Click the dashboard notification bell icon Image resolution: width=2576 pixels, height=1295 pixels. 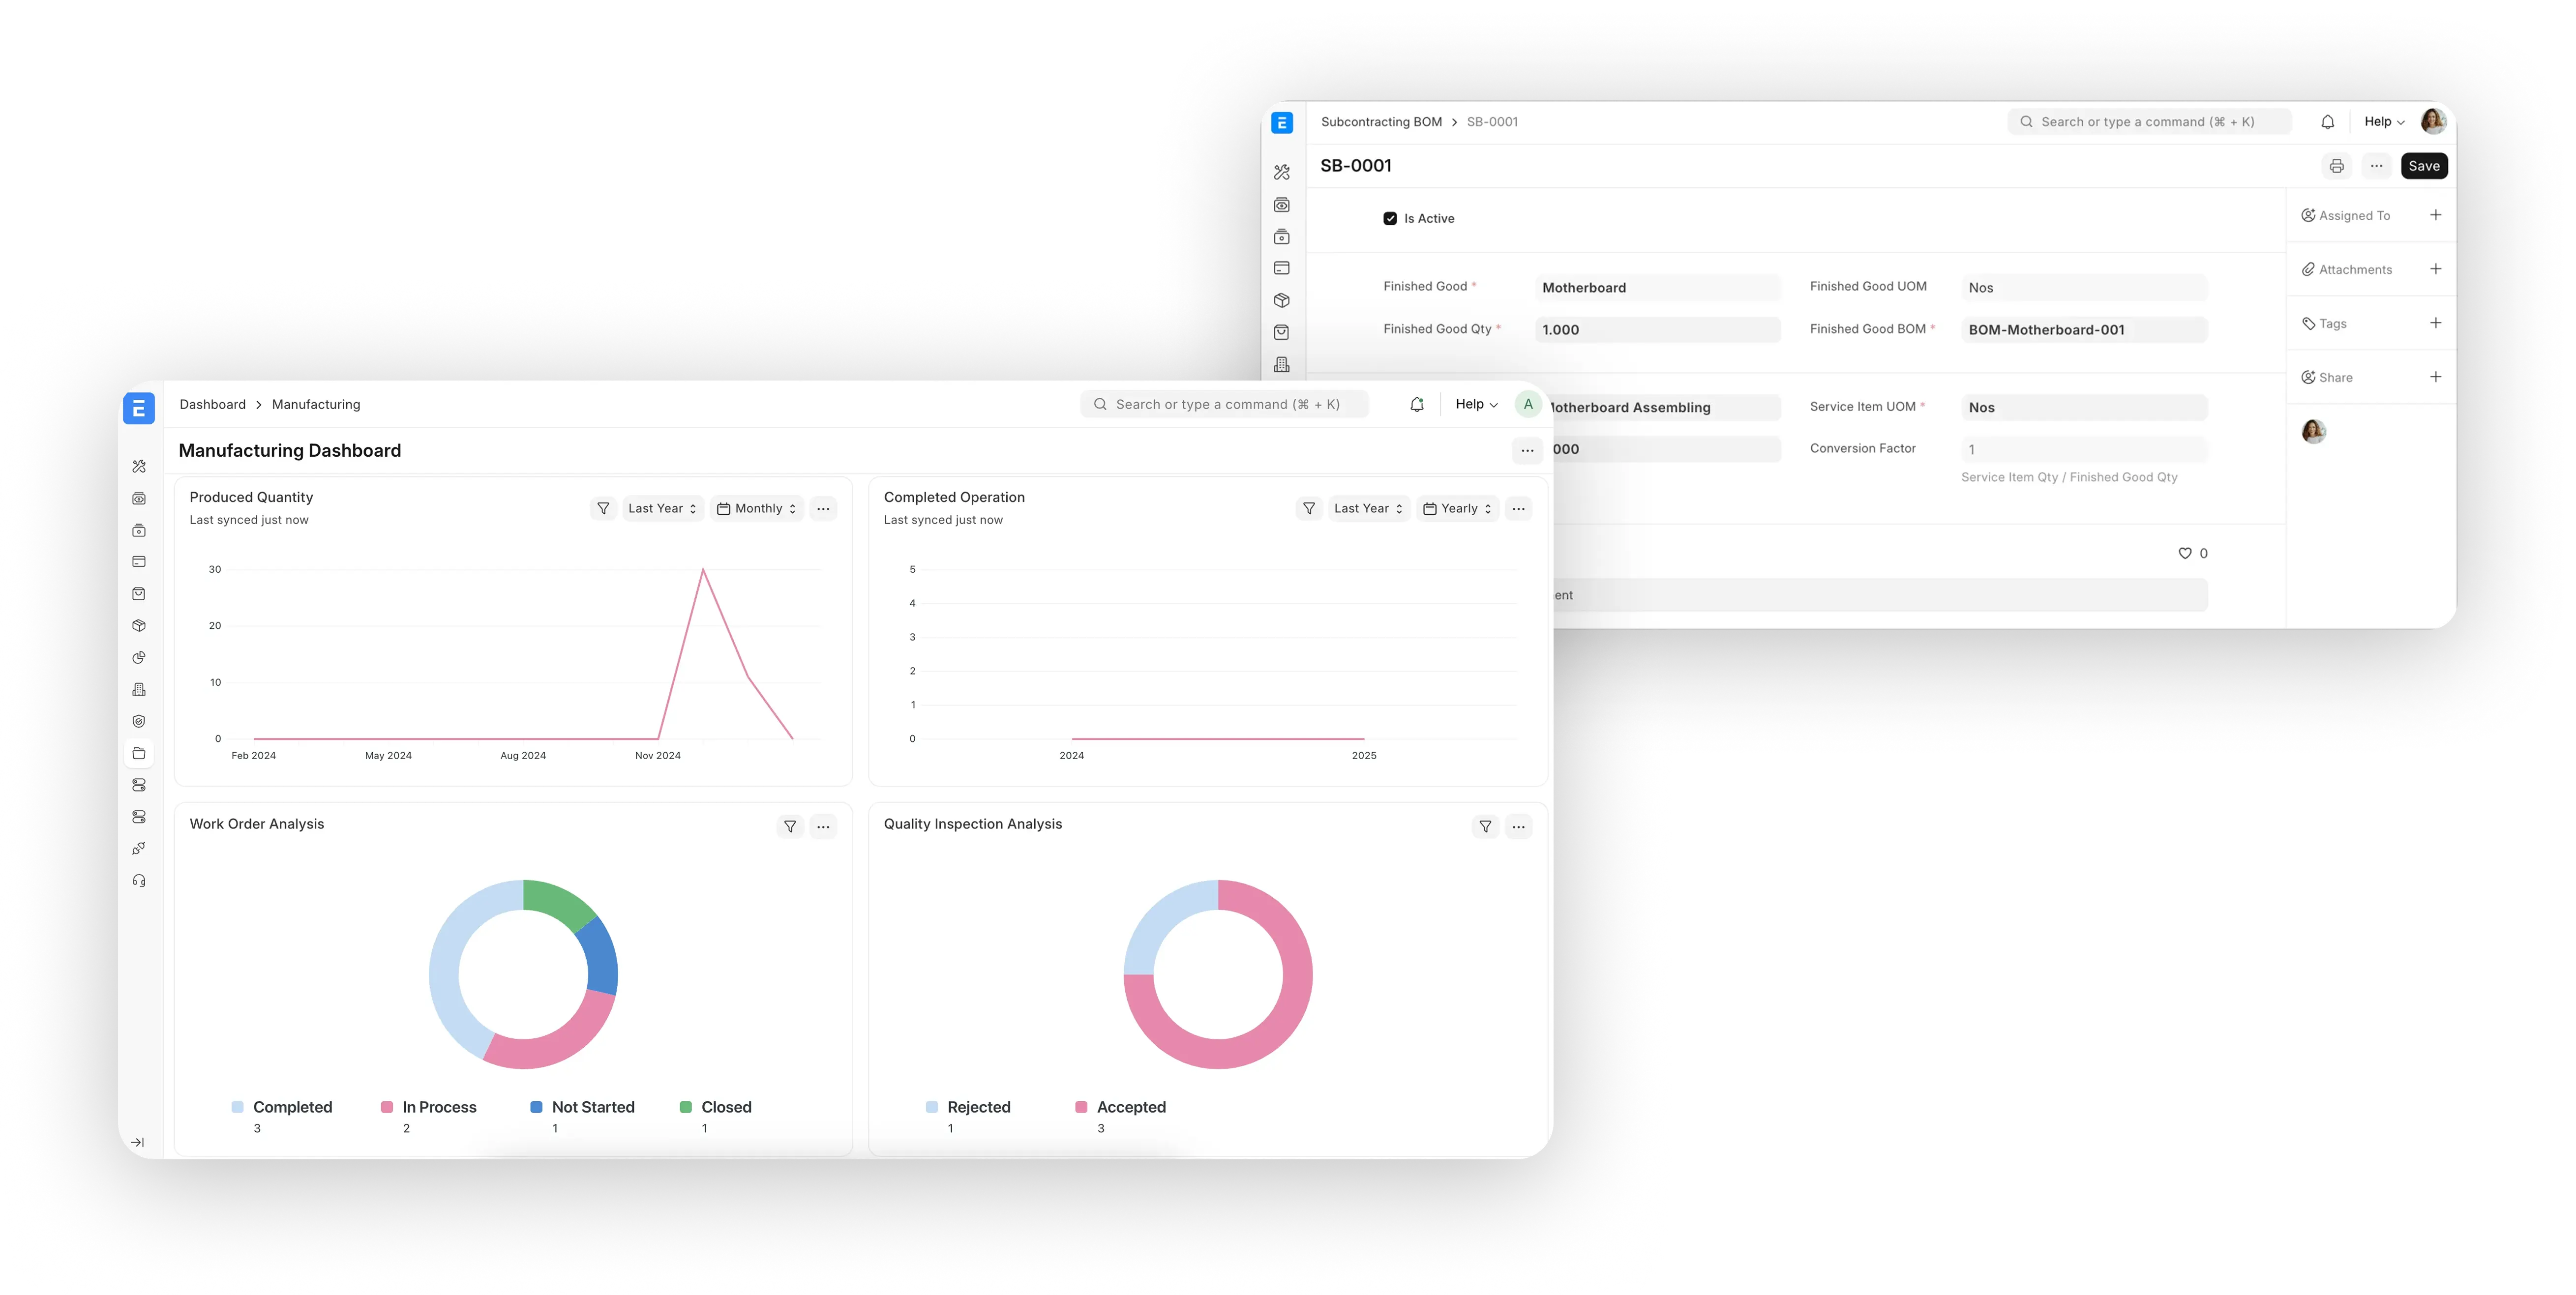click(x=1416, y=404)
